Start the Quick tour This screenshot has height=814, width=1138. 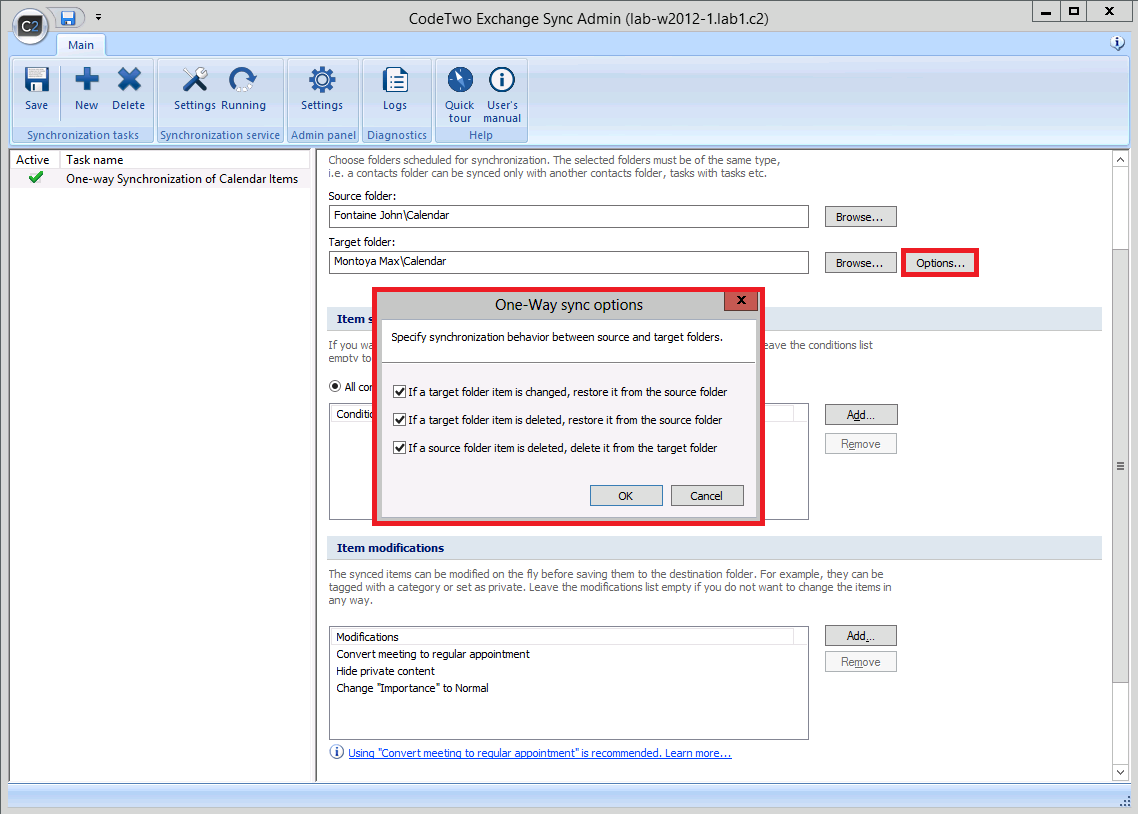tap(459, 94)
